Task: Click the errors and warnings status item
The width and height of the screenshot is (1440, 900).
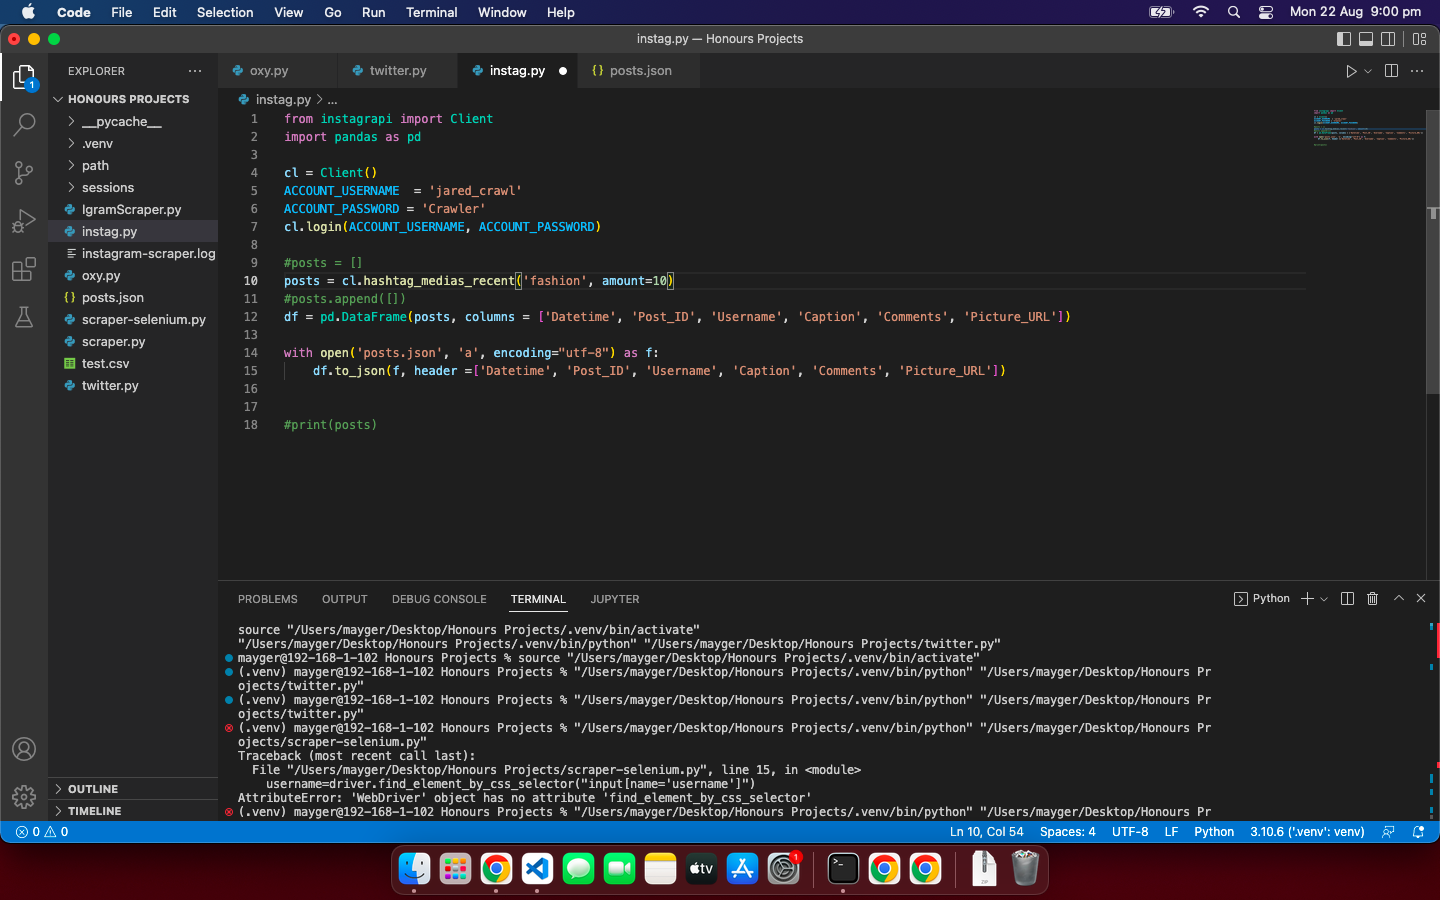Action: coord(42,832)
